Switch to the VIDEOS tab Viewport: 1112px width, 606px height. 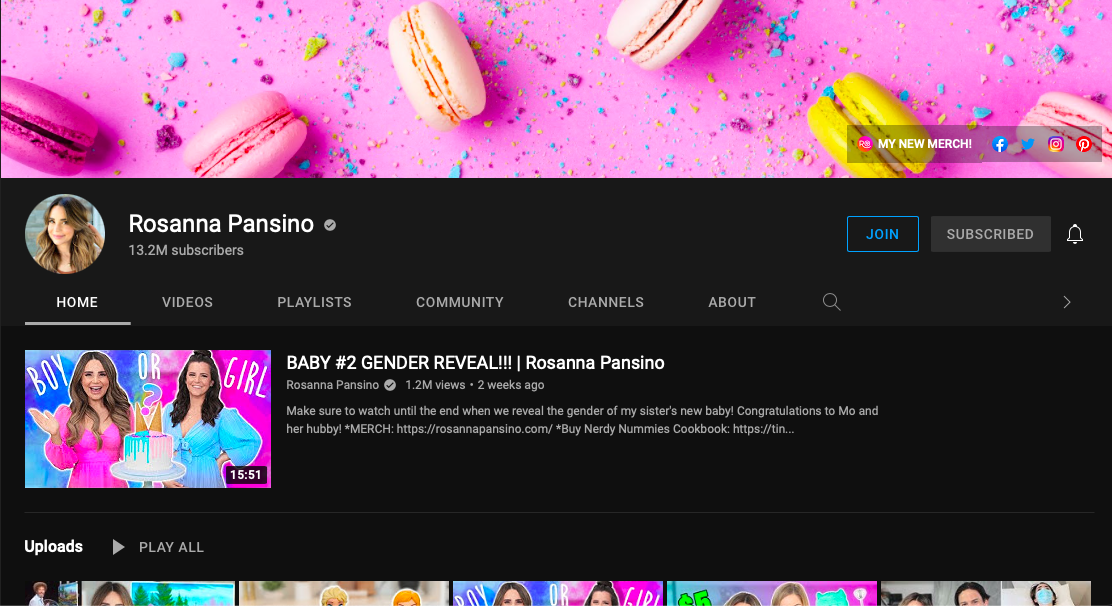[x=187, y=302]
